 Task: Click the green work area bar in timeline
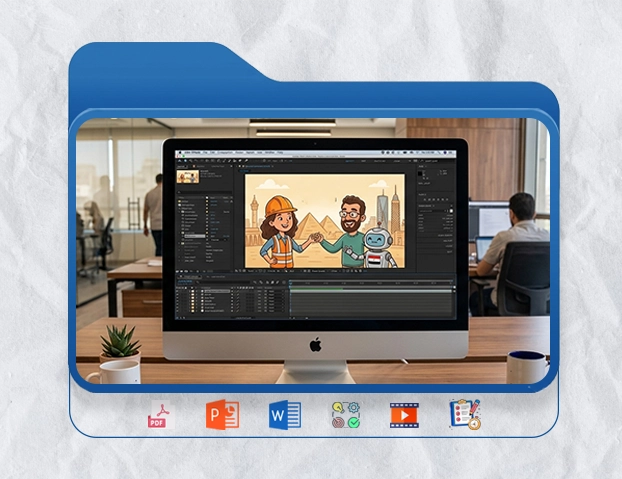click(317, 289)
